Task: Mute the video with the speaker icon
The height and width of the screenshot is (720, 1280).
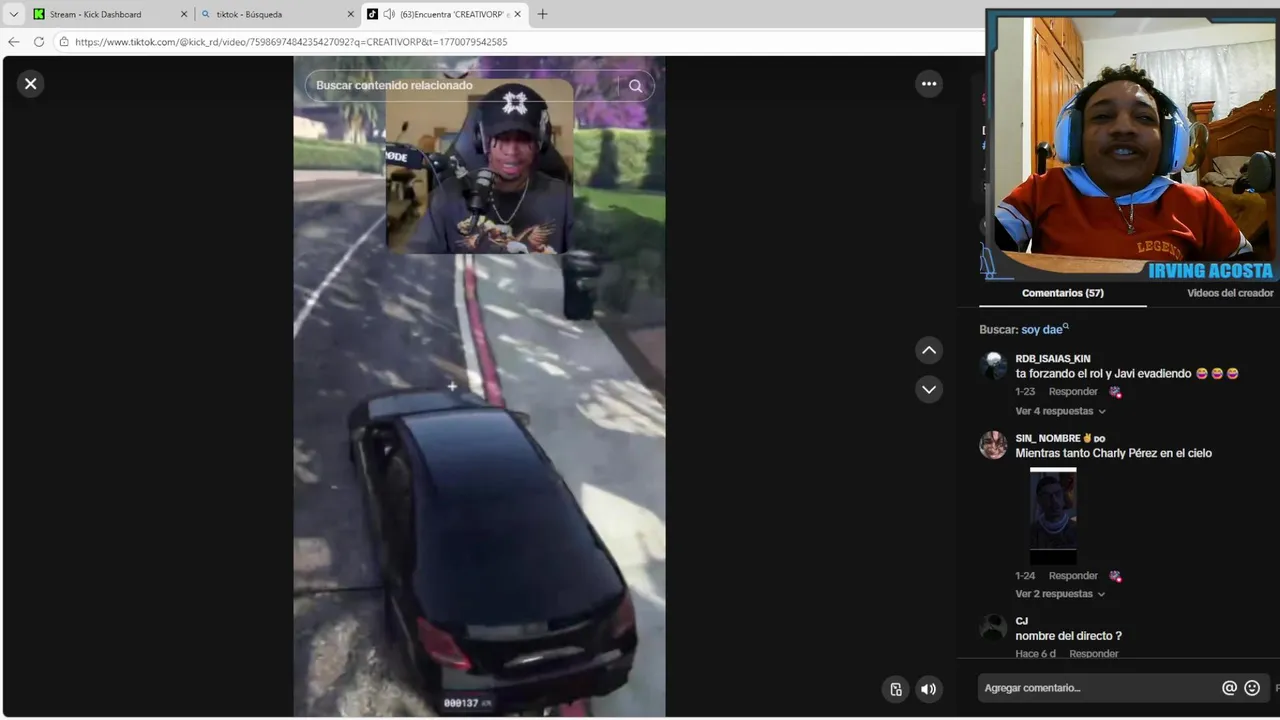Action: [x=929, y=688]
